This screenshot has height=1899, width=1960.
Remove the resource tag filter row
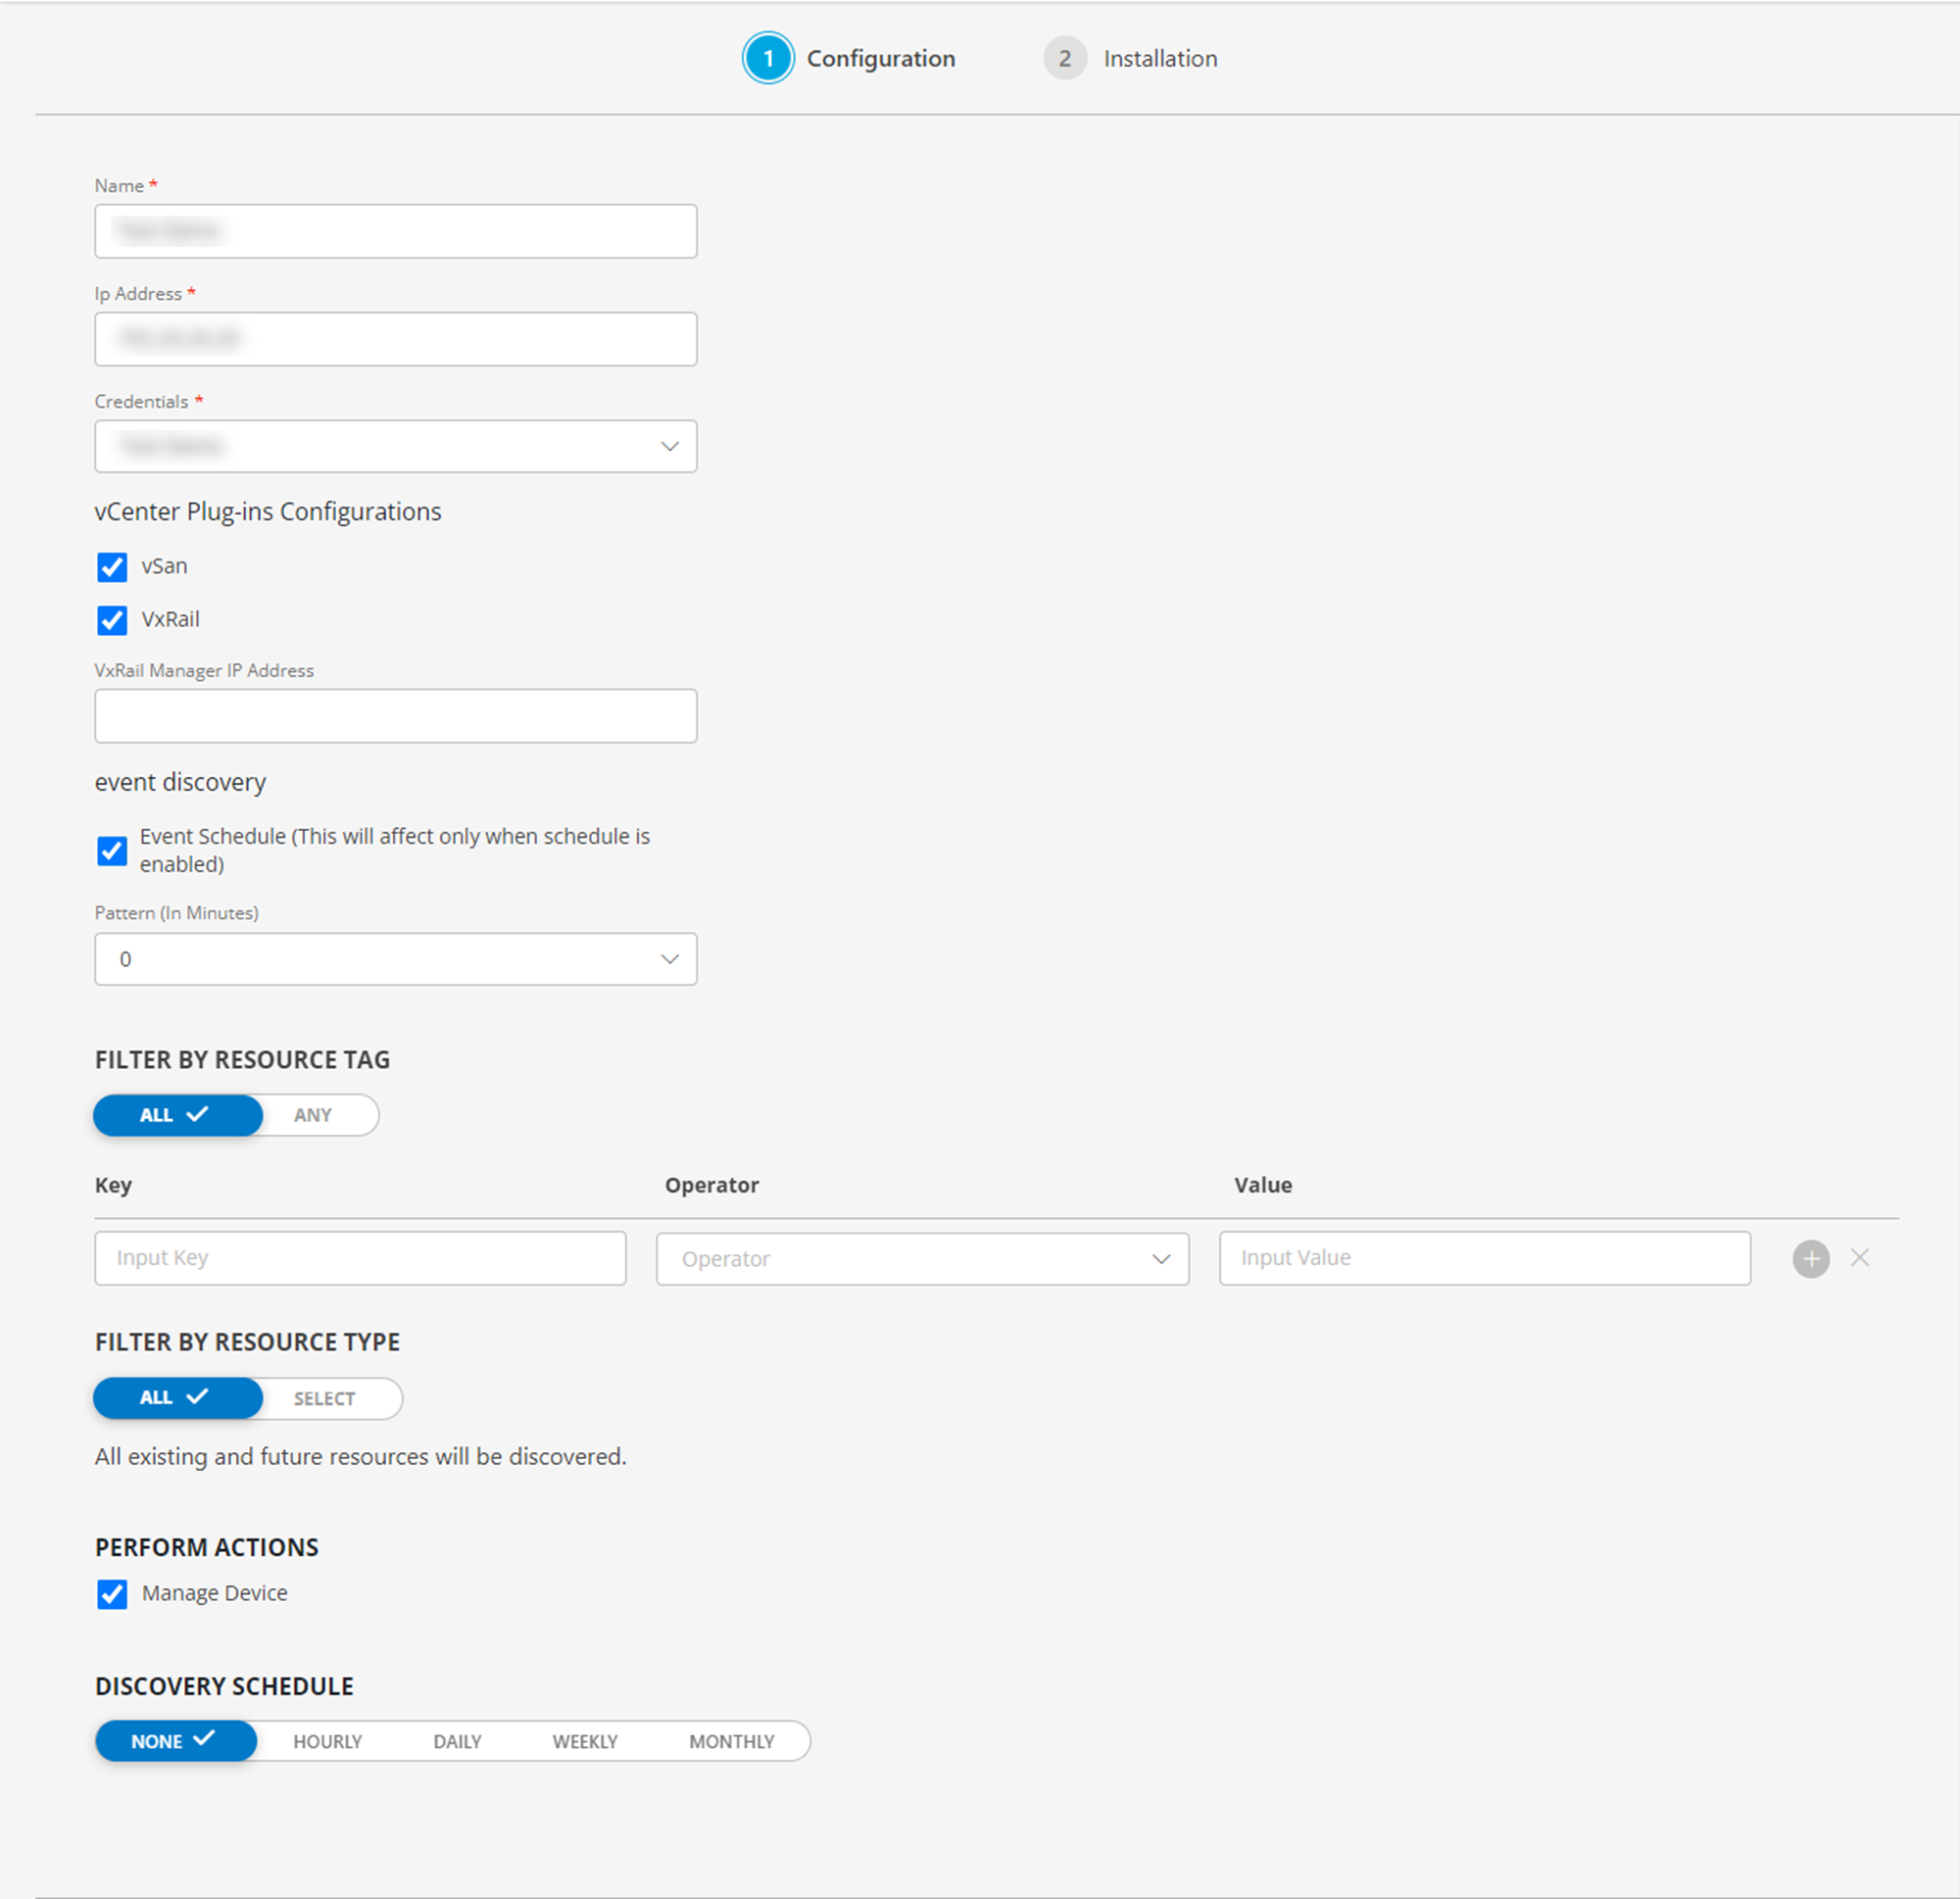click(x=1860, y=1258)
